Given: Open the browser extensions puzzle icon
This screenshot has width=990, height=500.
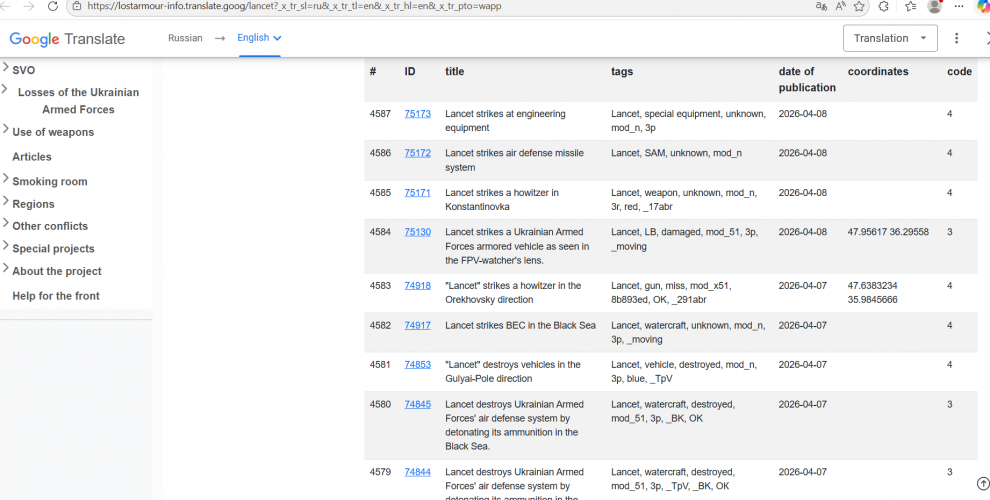Looking at the screenshot, I should point(884,6).
